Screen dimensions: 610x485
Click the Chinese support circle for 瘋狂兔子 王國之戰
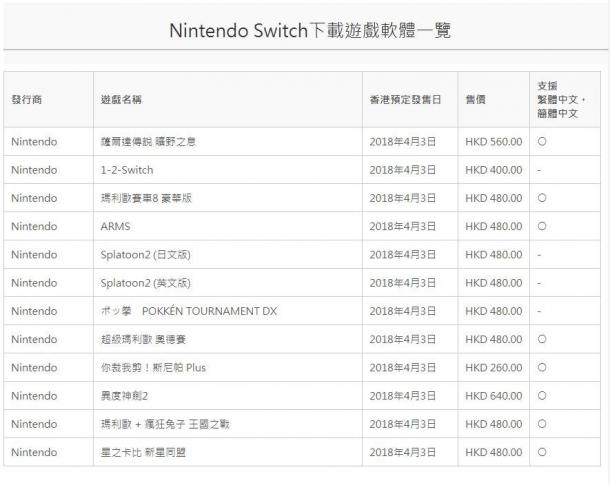click(x=542, y=424)
